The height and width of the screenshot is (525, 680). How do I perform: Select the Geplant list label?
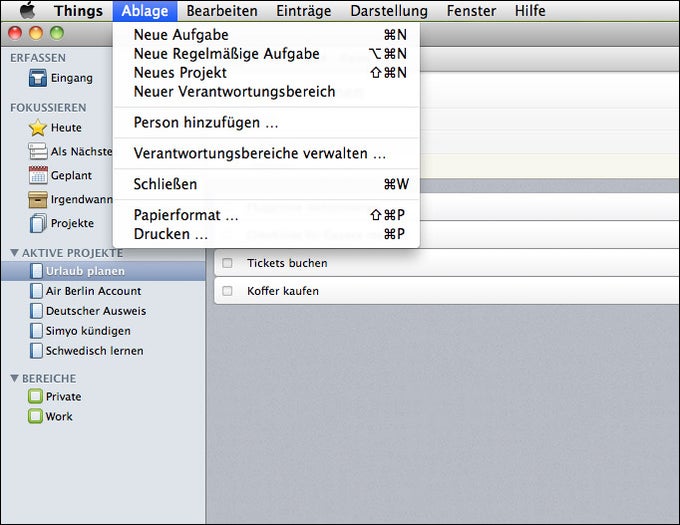[x=72, y=175]
